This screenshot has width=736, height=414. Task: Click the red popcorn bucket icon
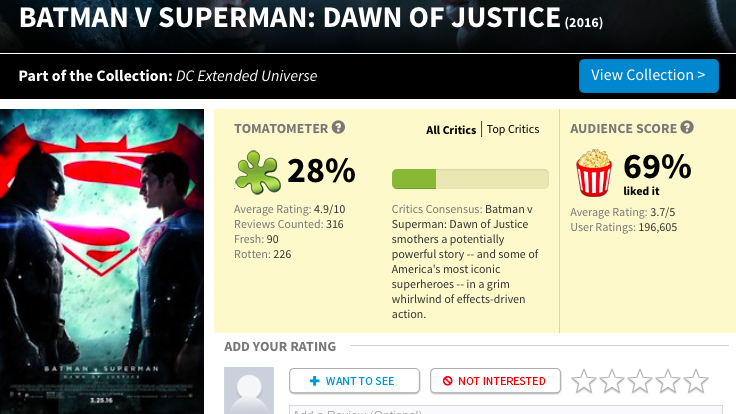click(x=594, y=173)
